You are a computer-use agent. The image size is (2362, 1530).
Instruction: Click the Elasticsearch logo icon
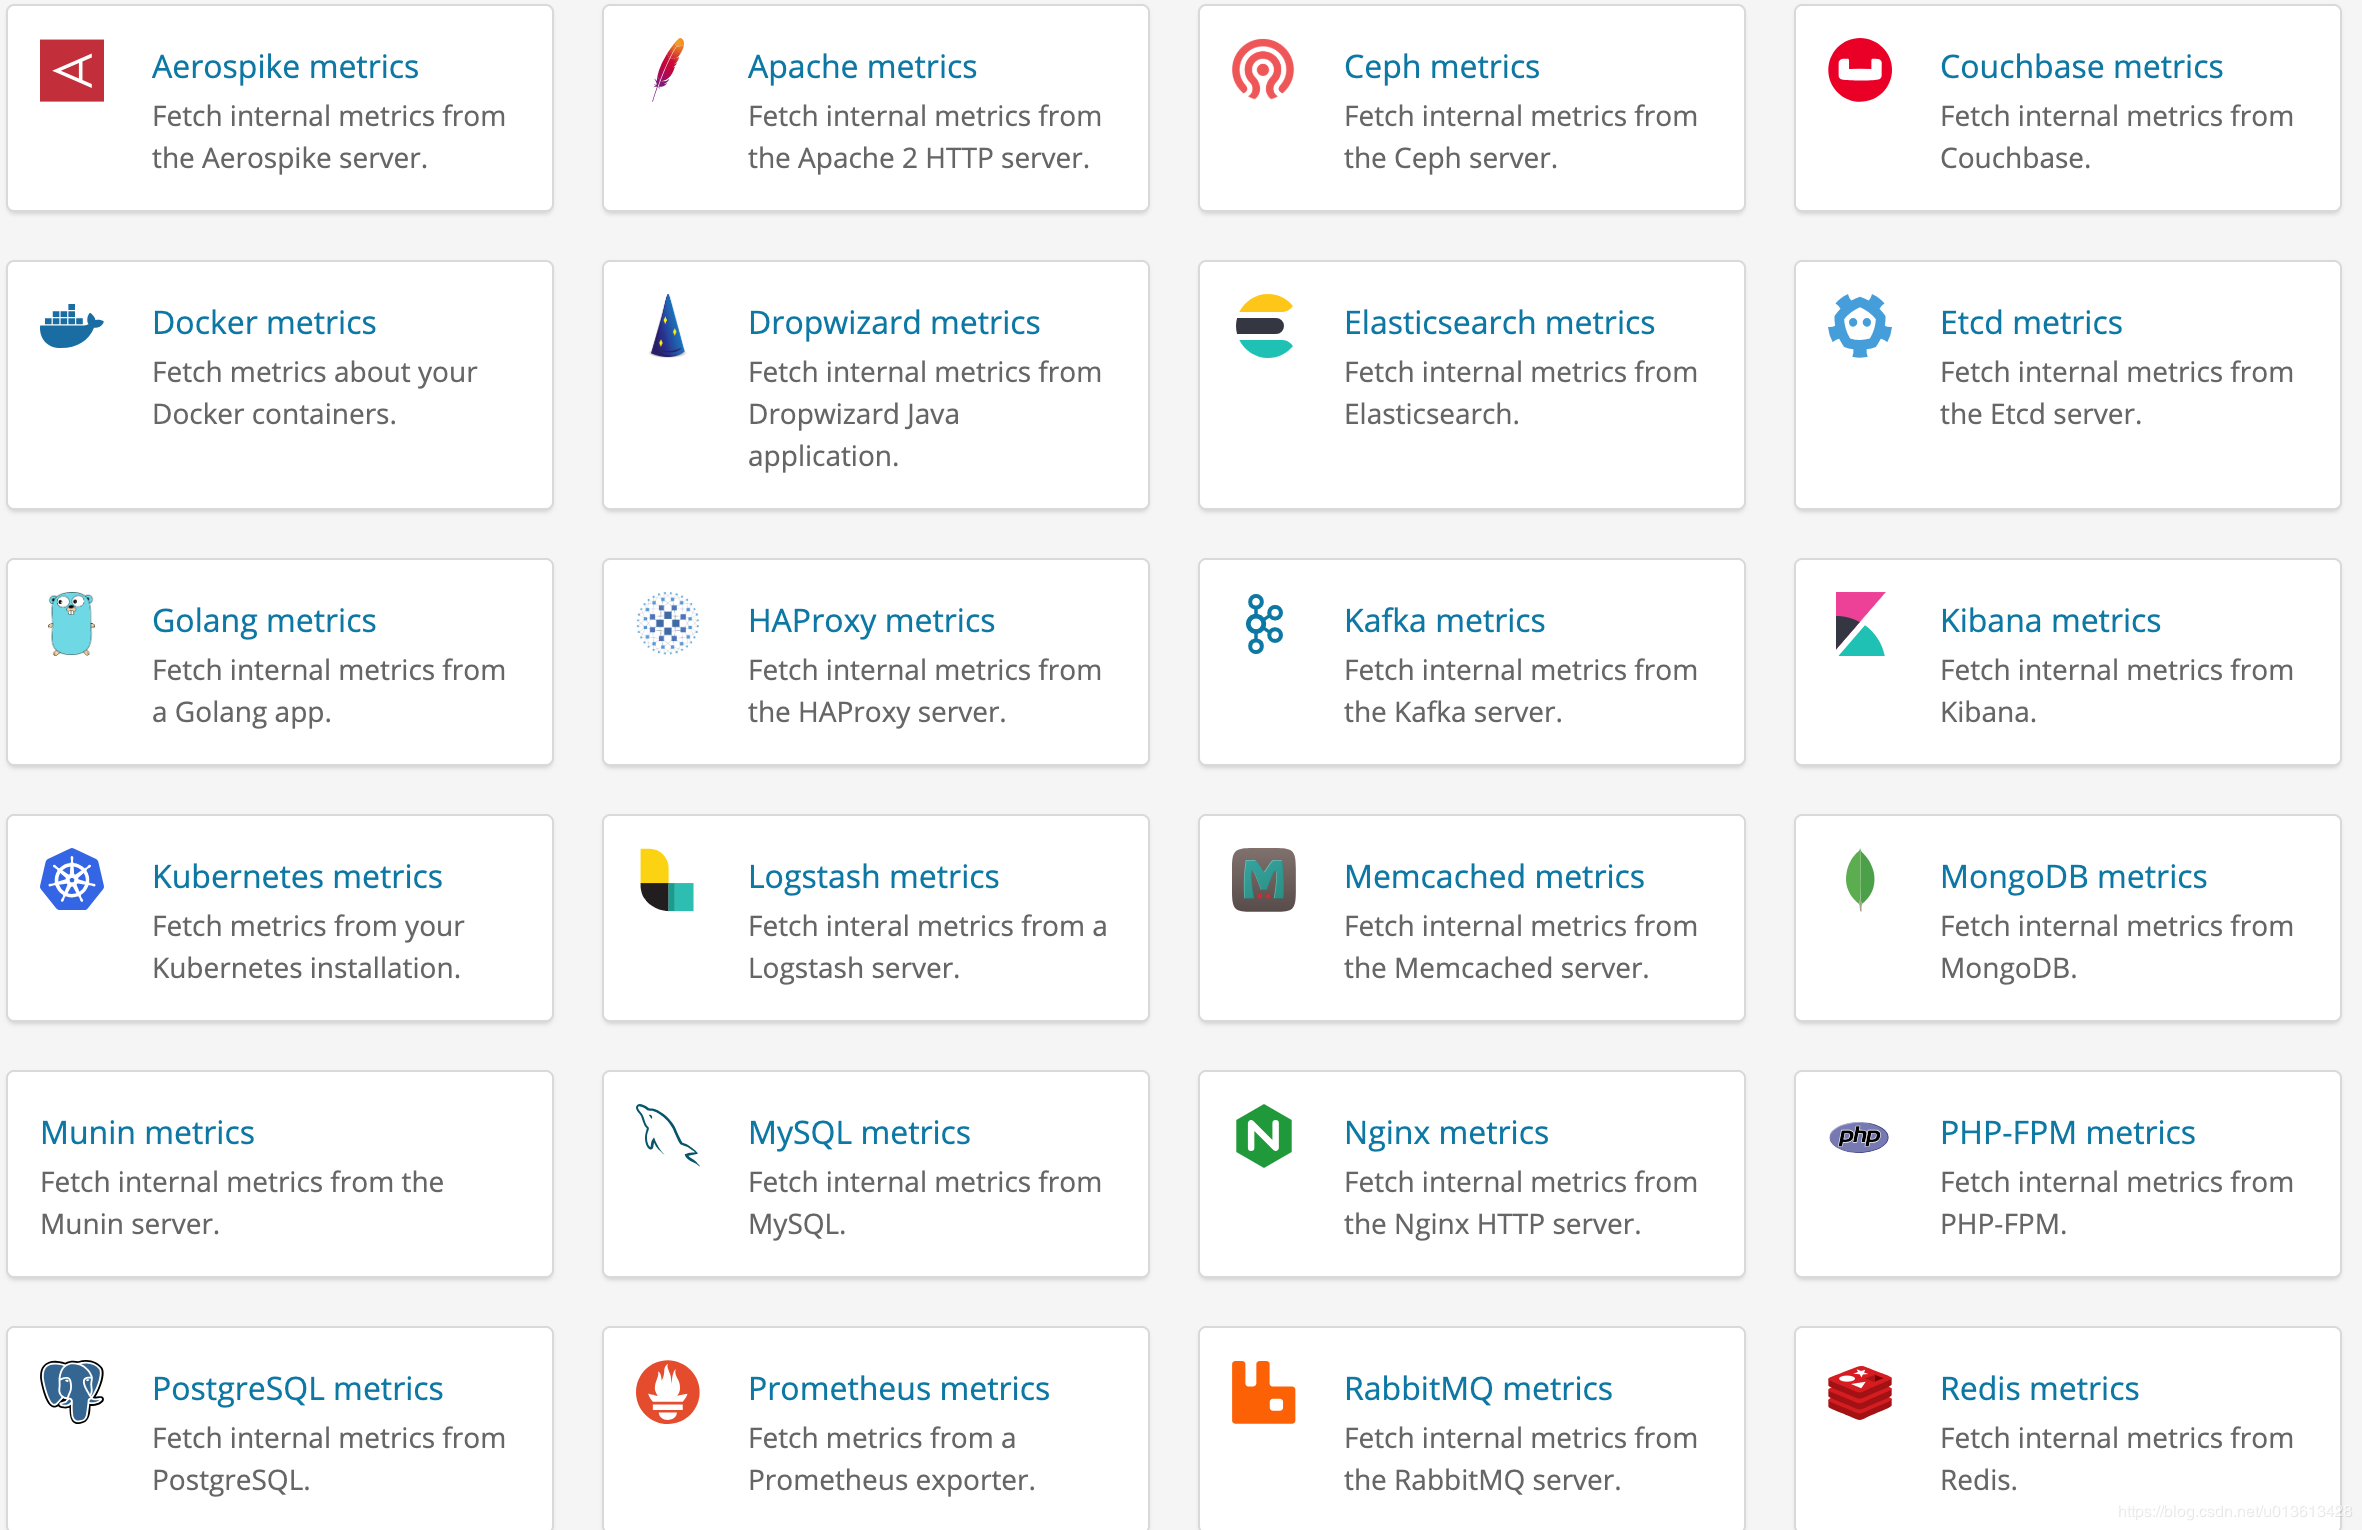(1264, 326)
